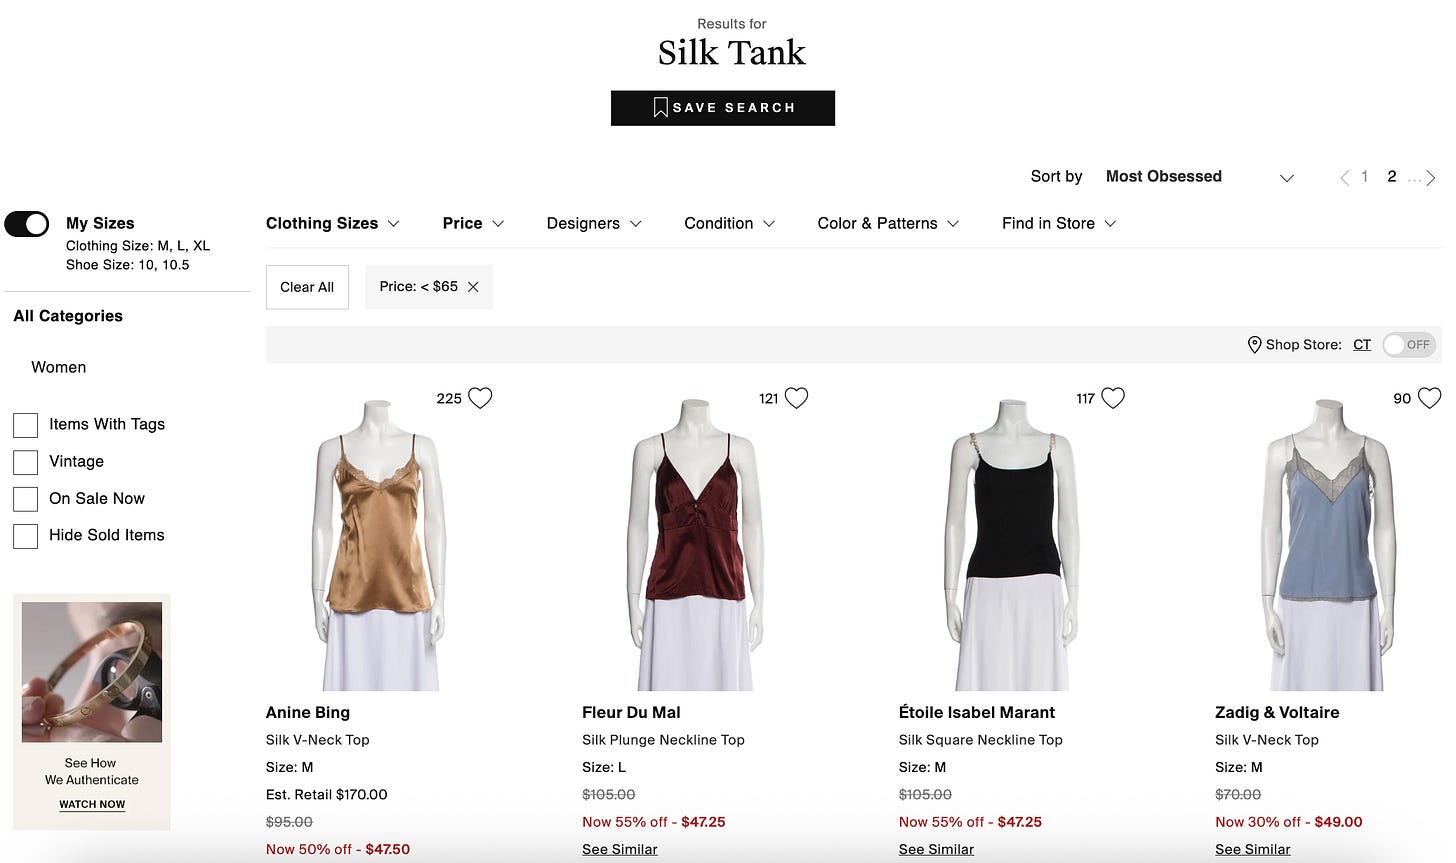Open Zadig & Voltaire blue top image

coord(1328,545)
